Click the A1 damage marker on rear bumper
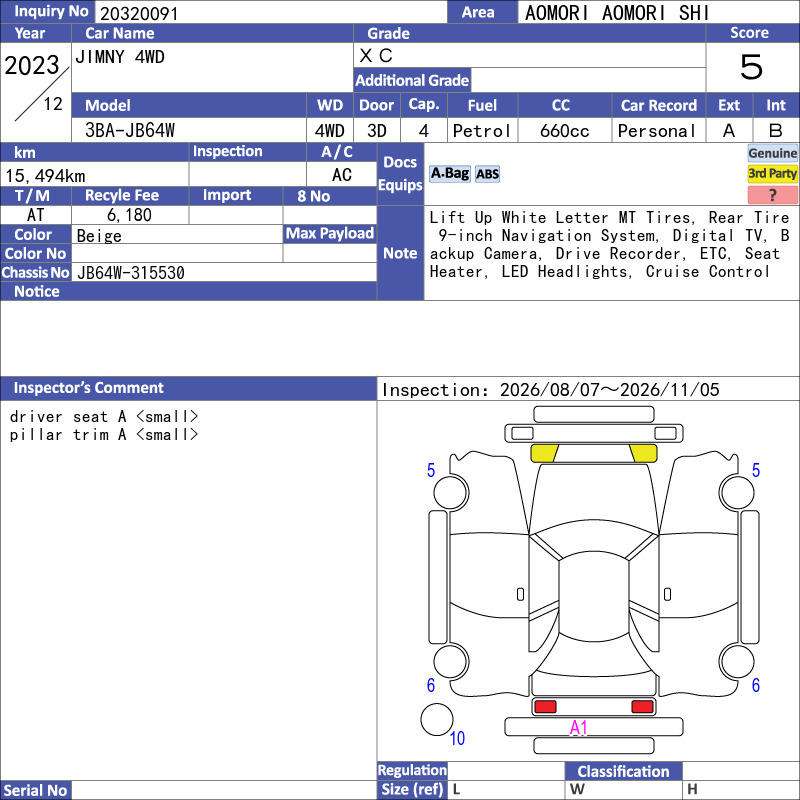800x800 pixels. (x=579, y=728)
